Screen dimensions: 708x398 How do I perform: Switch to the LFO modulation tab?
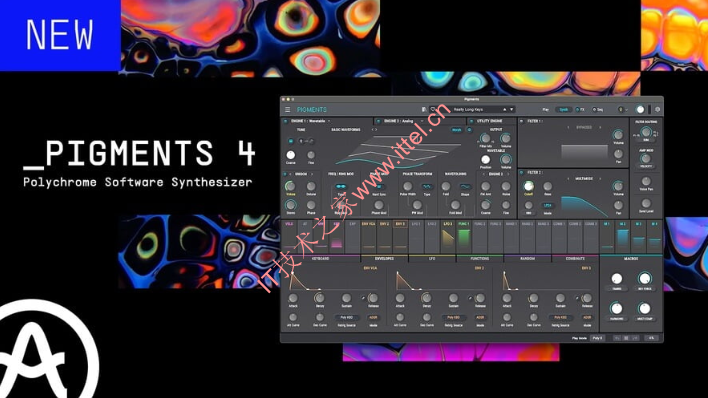pyautogui.click(x=432, y=258)
